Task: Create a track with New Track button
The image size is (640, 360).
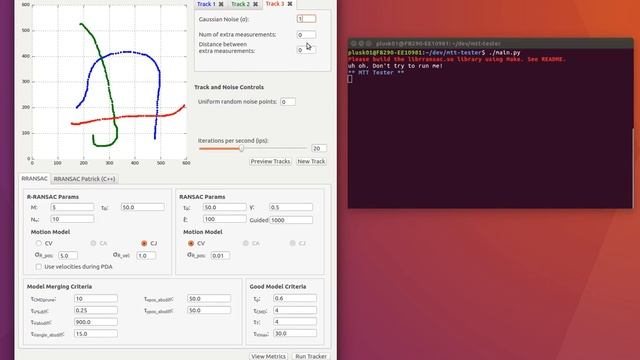Action: coord(311,161)
